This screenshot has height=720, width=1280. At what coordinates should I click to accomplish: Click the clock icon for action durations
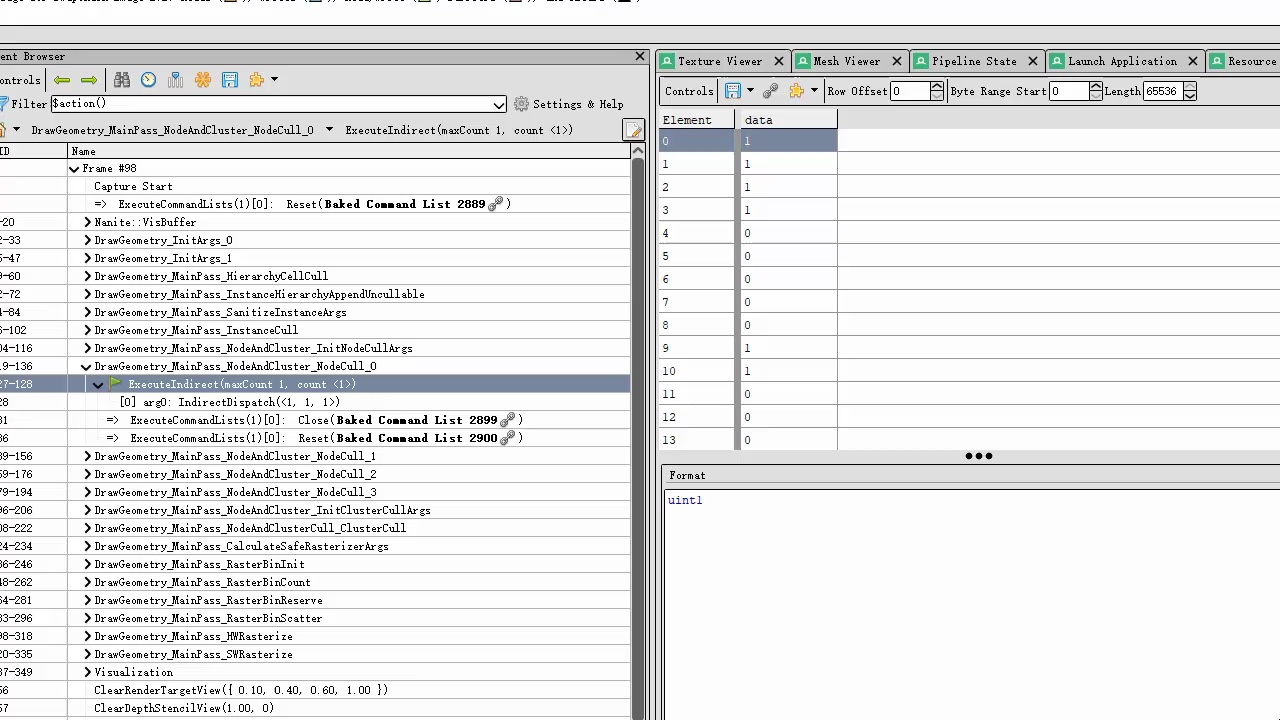click(x=149, y=80)
